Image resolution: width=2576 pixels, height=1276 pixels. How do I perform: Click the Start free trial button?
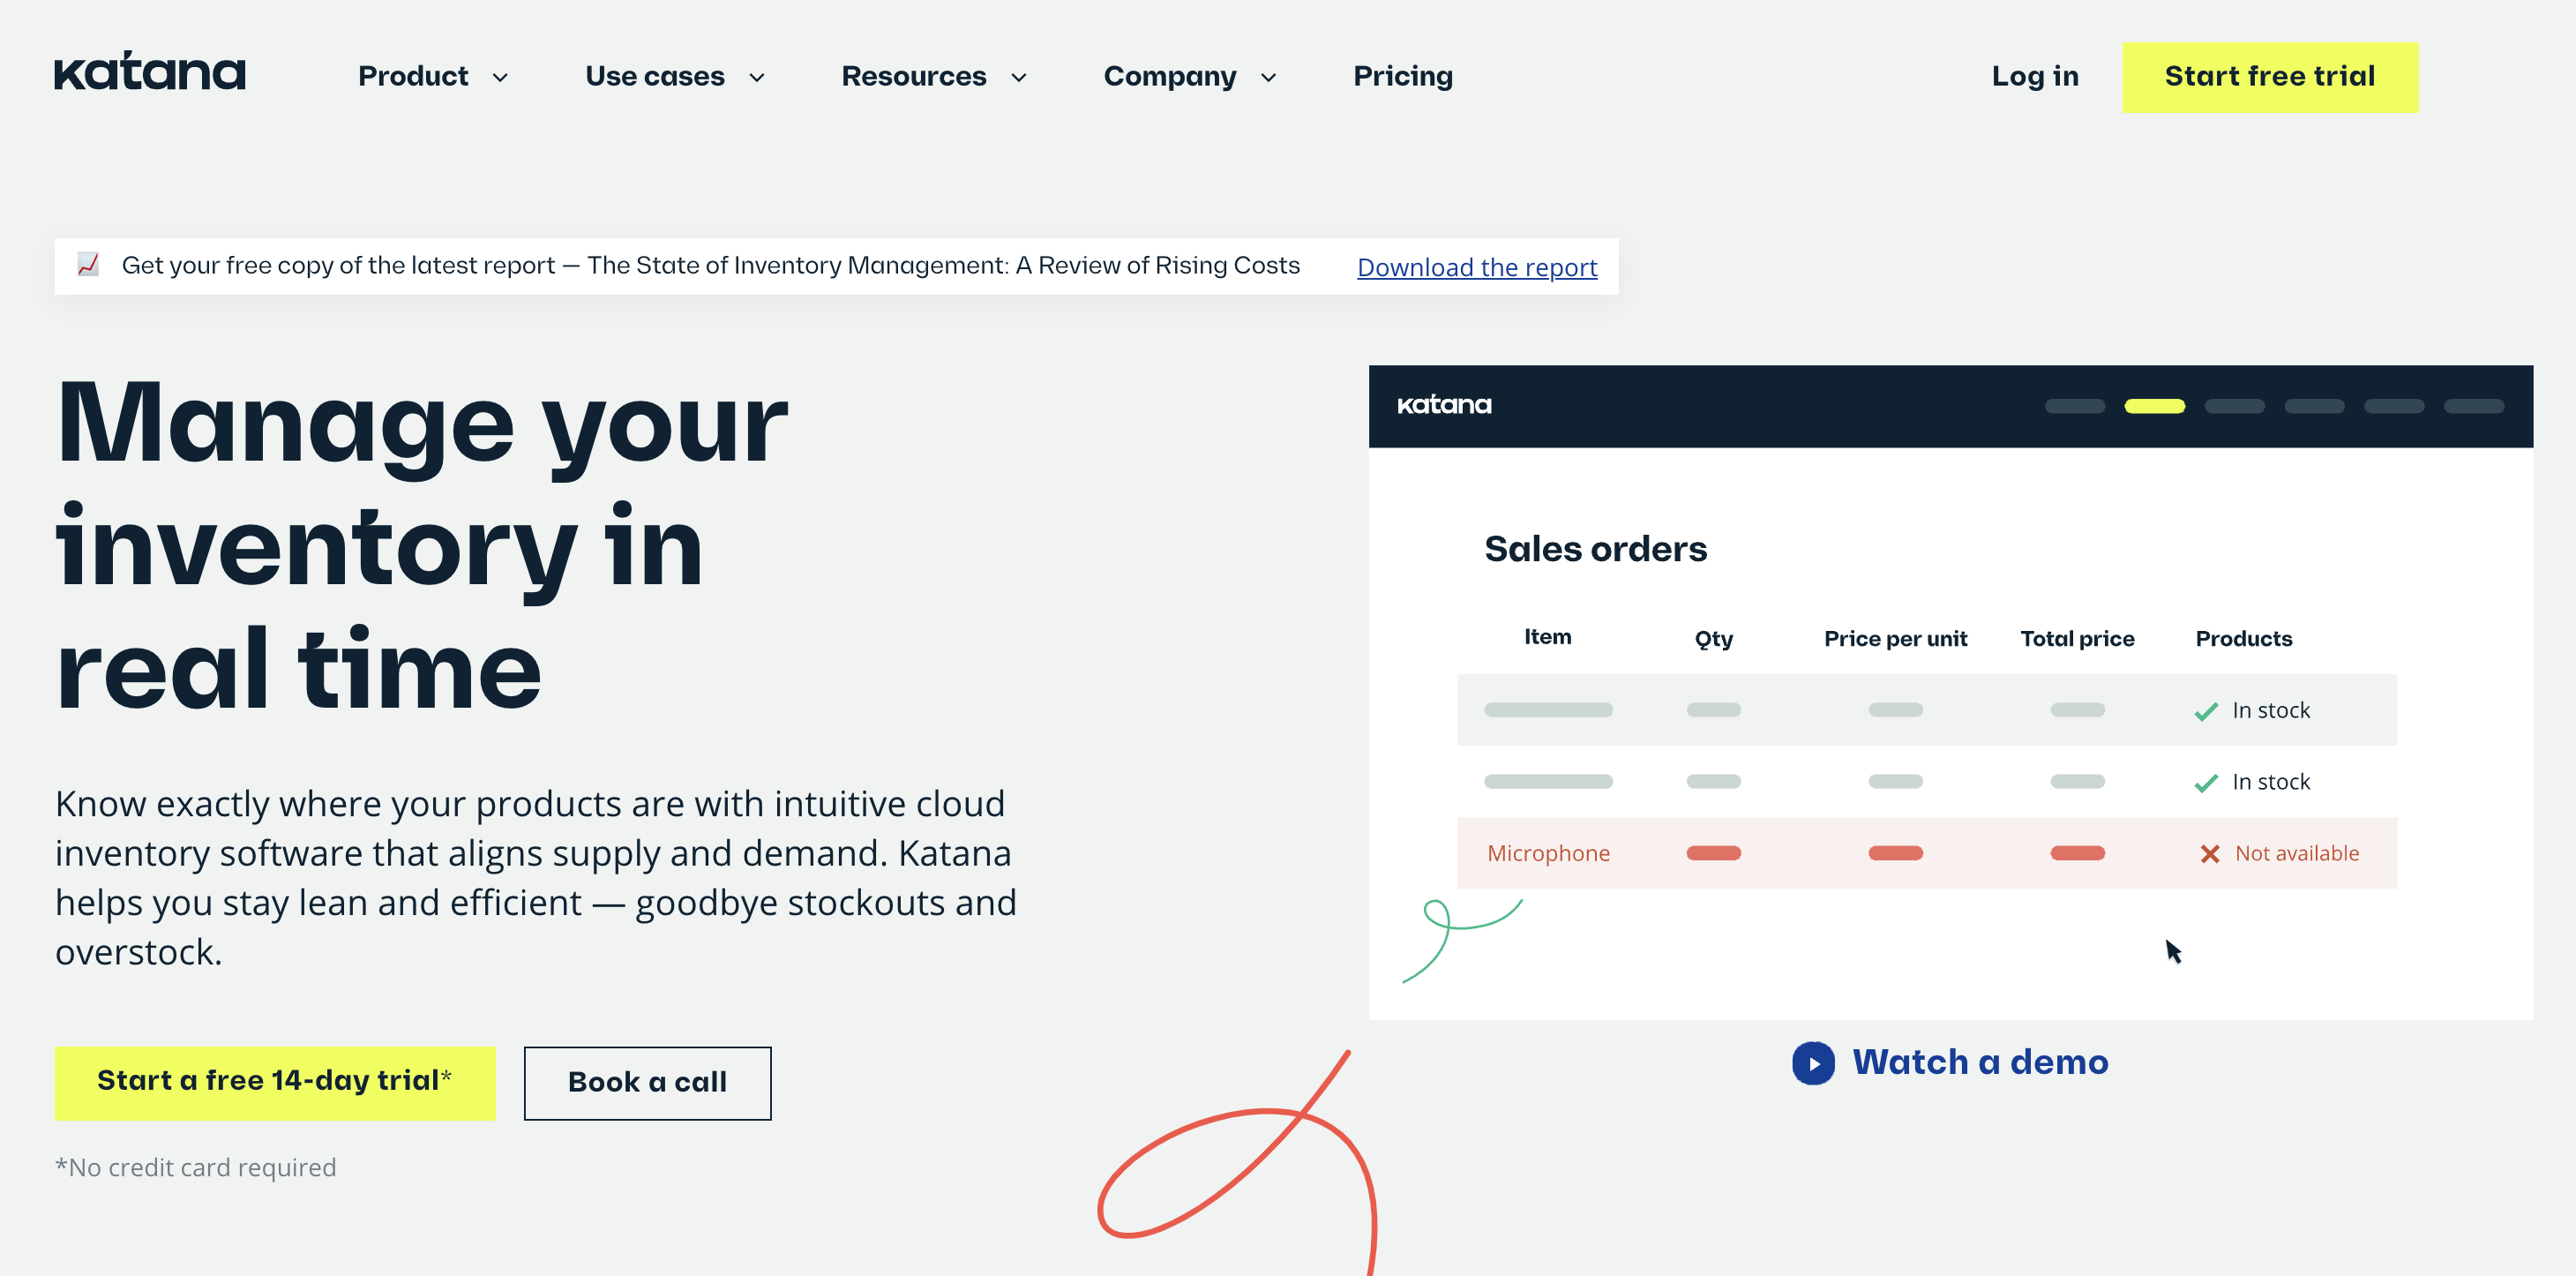click(x=2269, y=76)
